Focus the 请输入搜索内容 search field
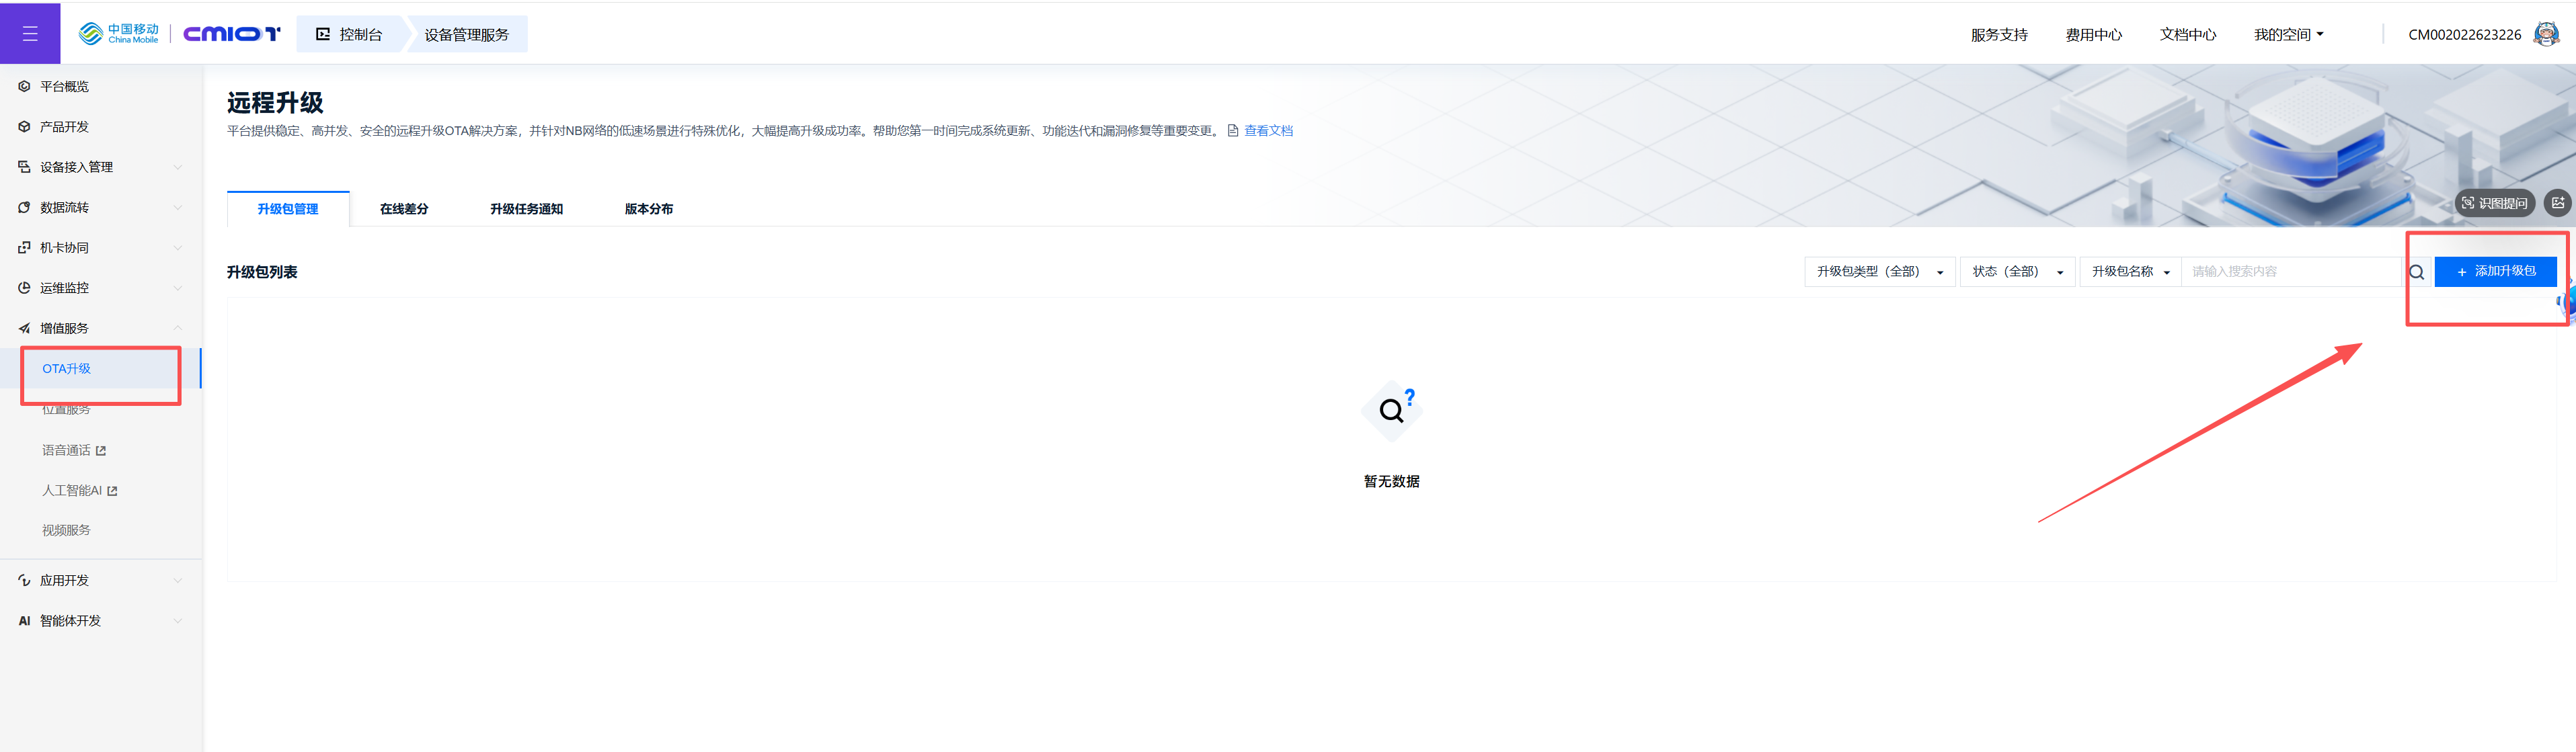Screen dimensions: 2576x752 (2290, 272)
